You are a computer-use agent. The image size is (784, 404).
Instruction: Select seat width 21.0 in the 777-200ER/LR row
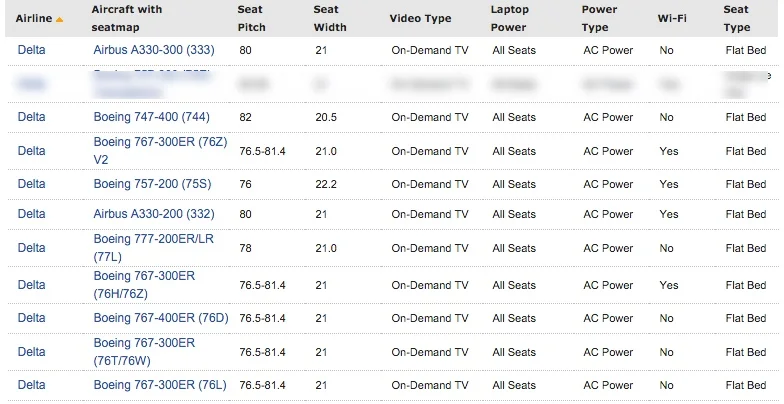click(326, 248)
